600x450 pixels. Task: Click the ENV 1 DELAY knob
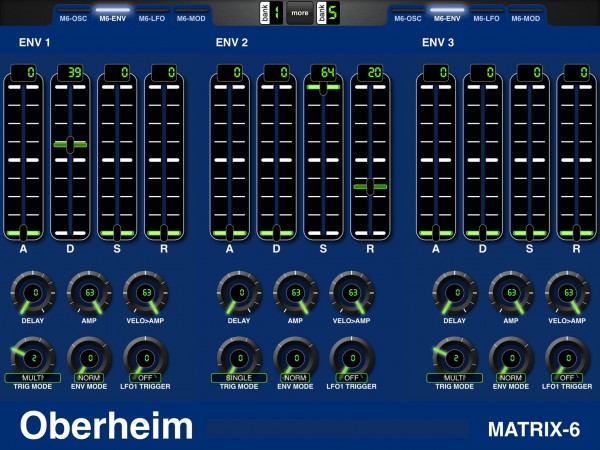33,293
